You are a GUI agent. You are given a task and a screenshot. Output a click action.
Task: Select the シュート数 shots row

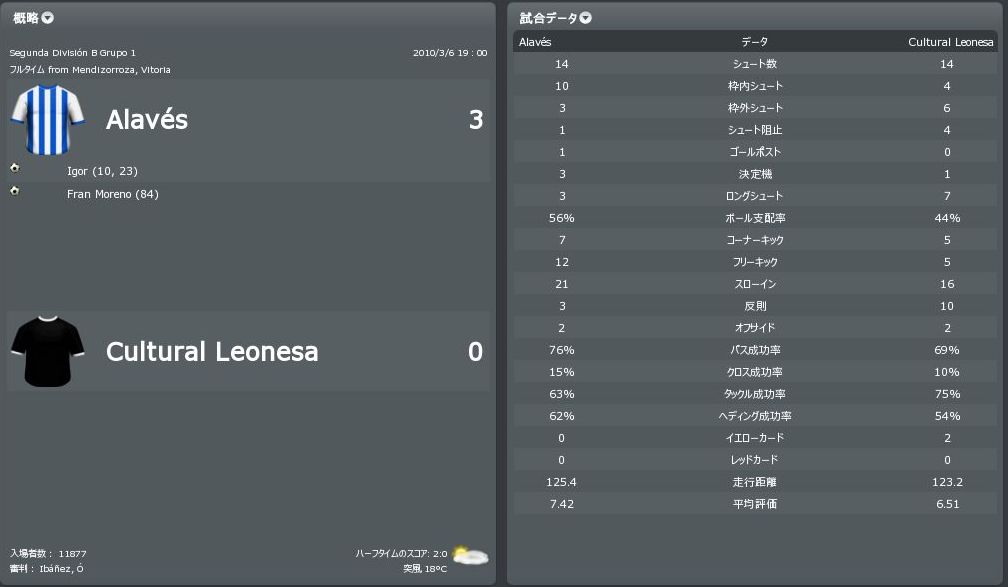pyautogui.click(x=755, y=64)
